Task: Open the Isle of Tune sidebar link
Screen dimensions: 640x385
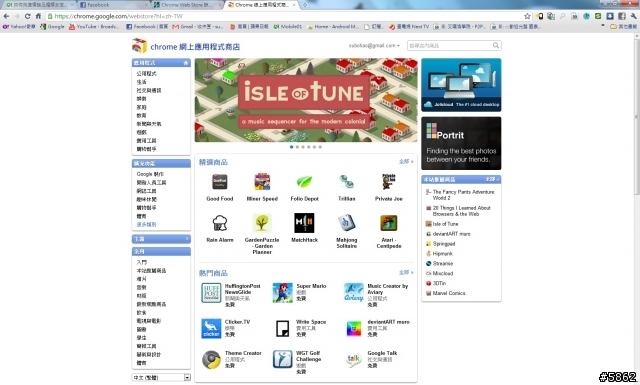Action: tap(445, 224)
